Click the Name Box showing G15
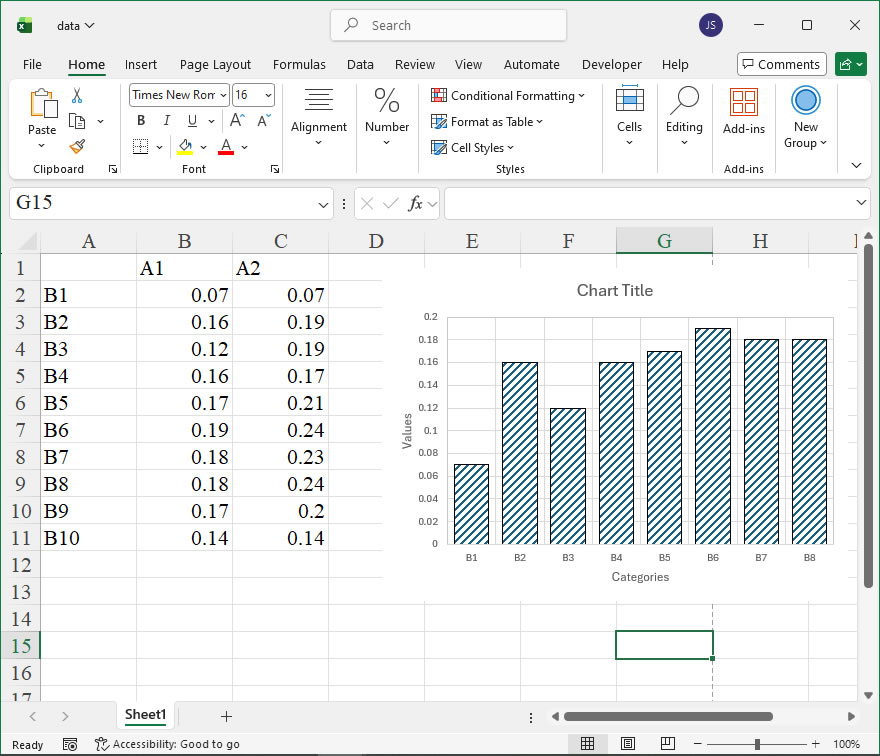This screenshot has width=880, height=756. point(160,203)
